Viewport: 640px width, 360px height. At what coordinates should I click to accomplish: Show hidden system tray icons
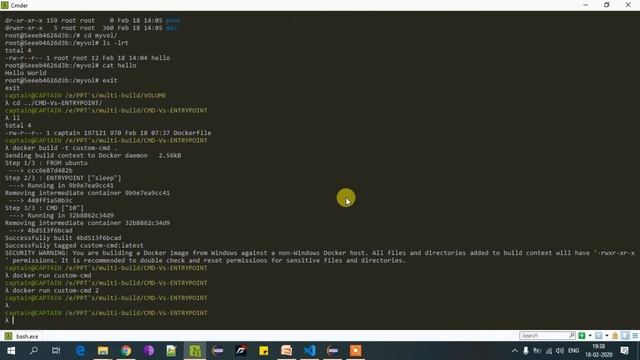(515, 351)
